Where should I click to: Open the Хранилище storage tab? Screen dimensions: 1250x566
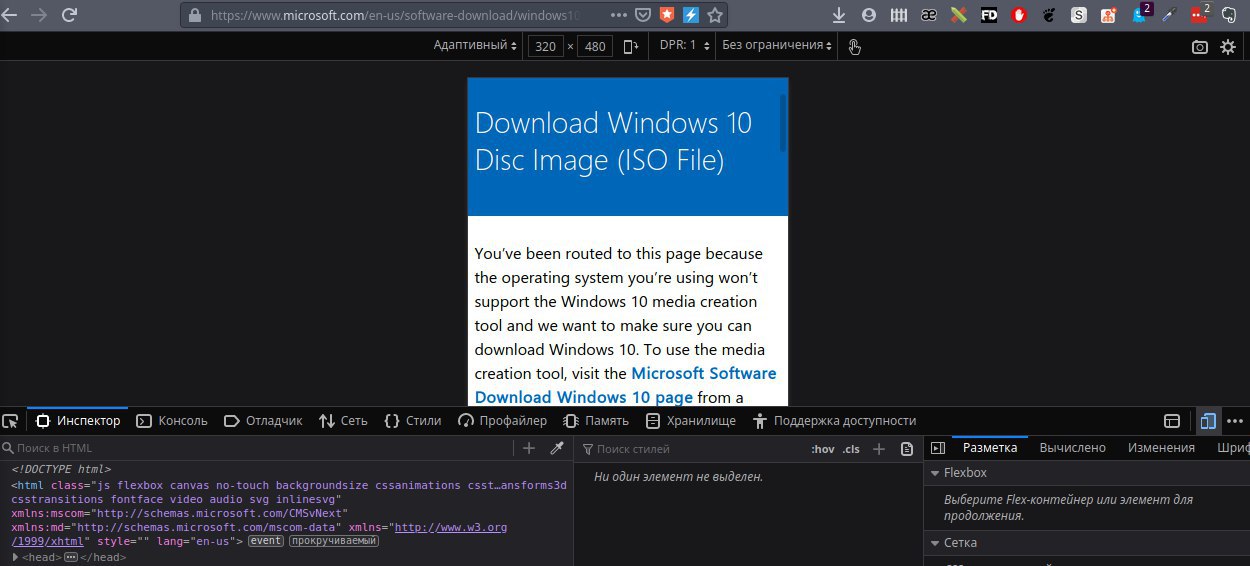691,421
